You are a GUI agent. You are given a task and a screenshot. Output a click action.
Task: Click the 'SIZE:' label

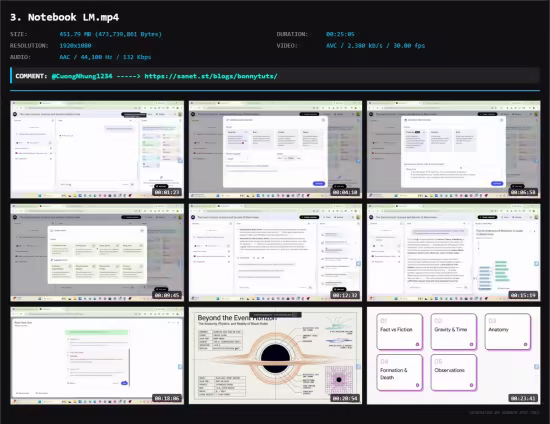click(19, 34)
